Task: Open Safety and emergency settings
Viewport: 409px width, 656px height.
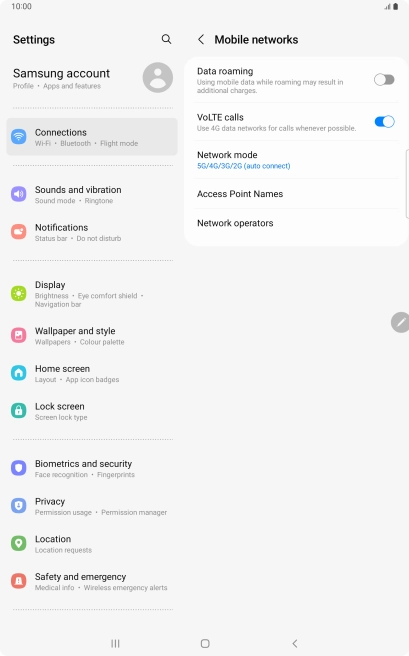Action: click(92, 582)
